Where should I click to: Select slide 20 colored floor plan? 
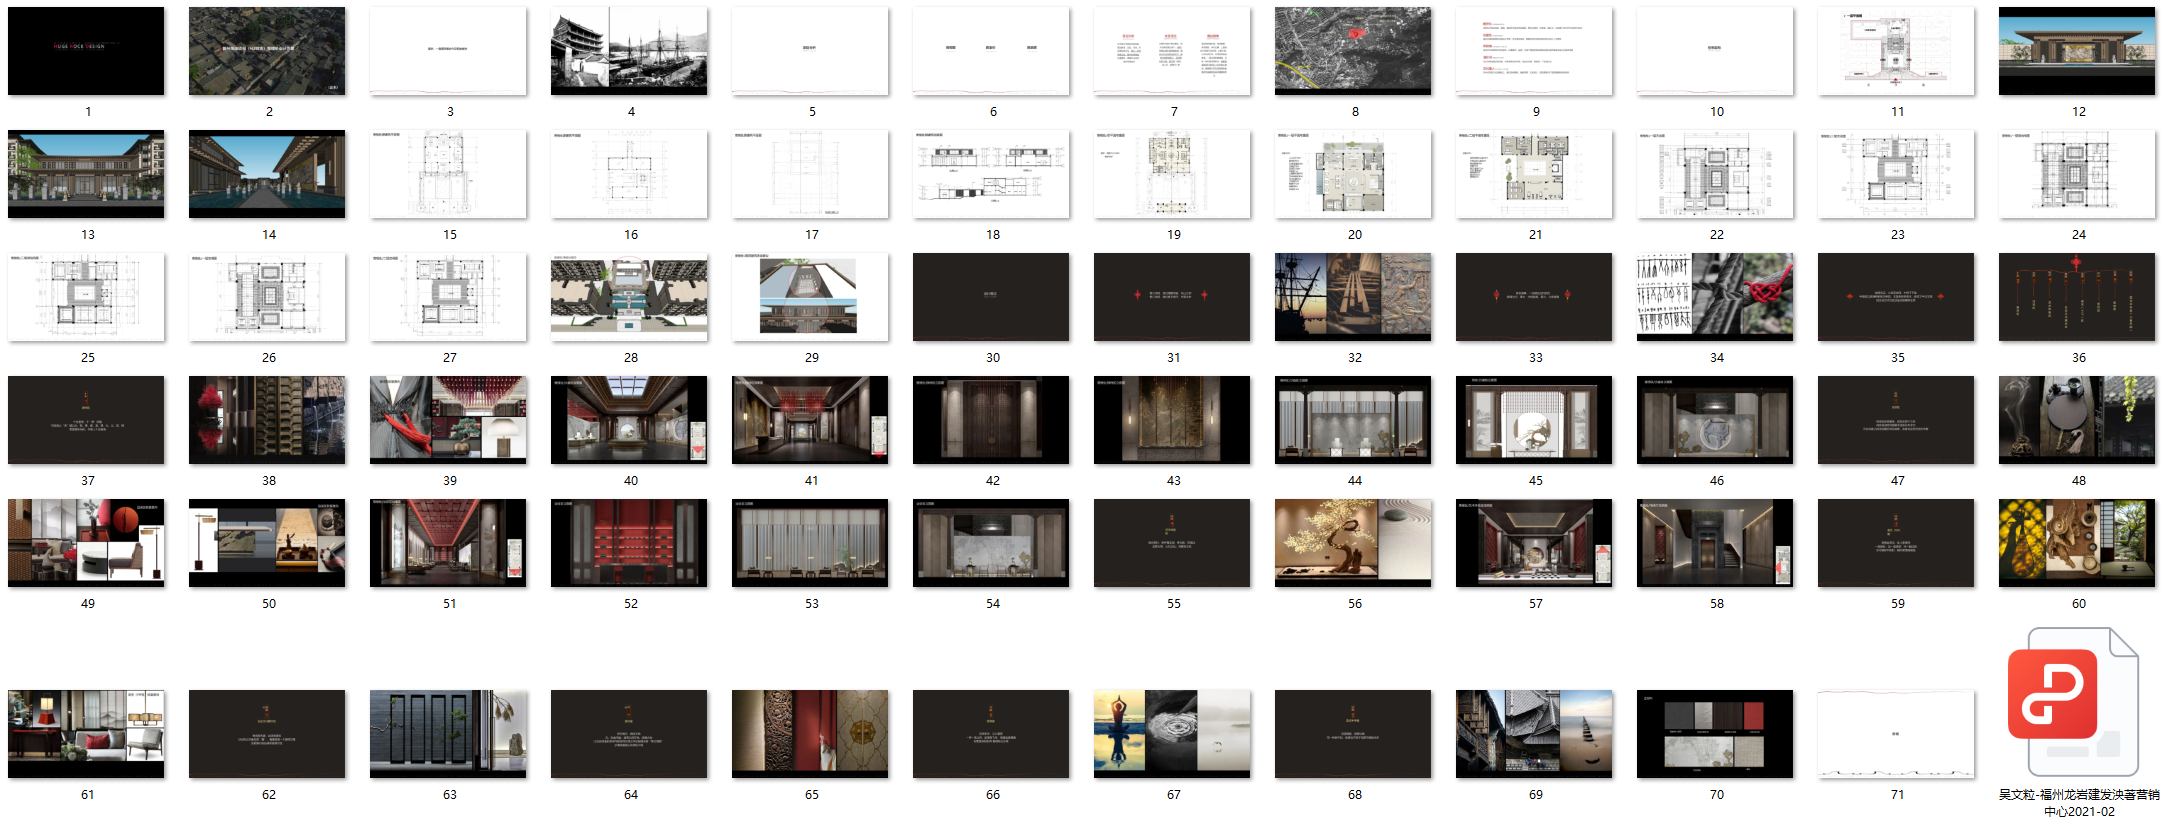[x=1353, y=174]
